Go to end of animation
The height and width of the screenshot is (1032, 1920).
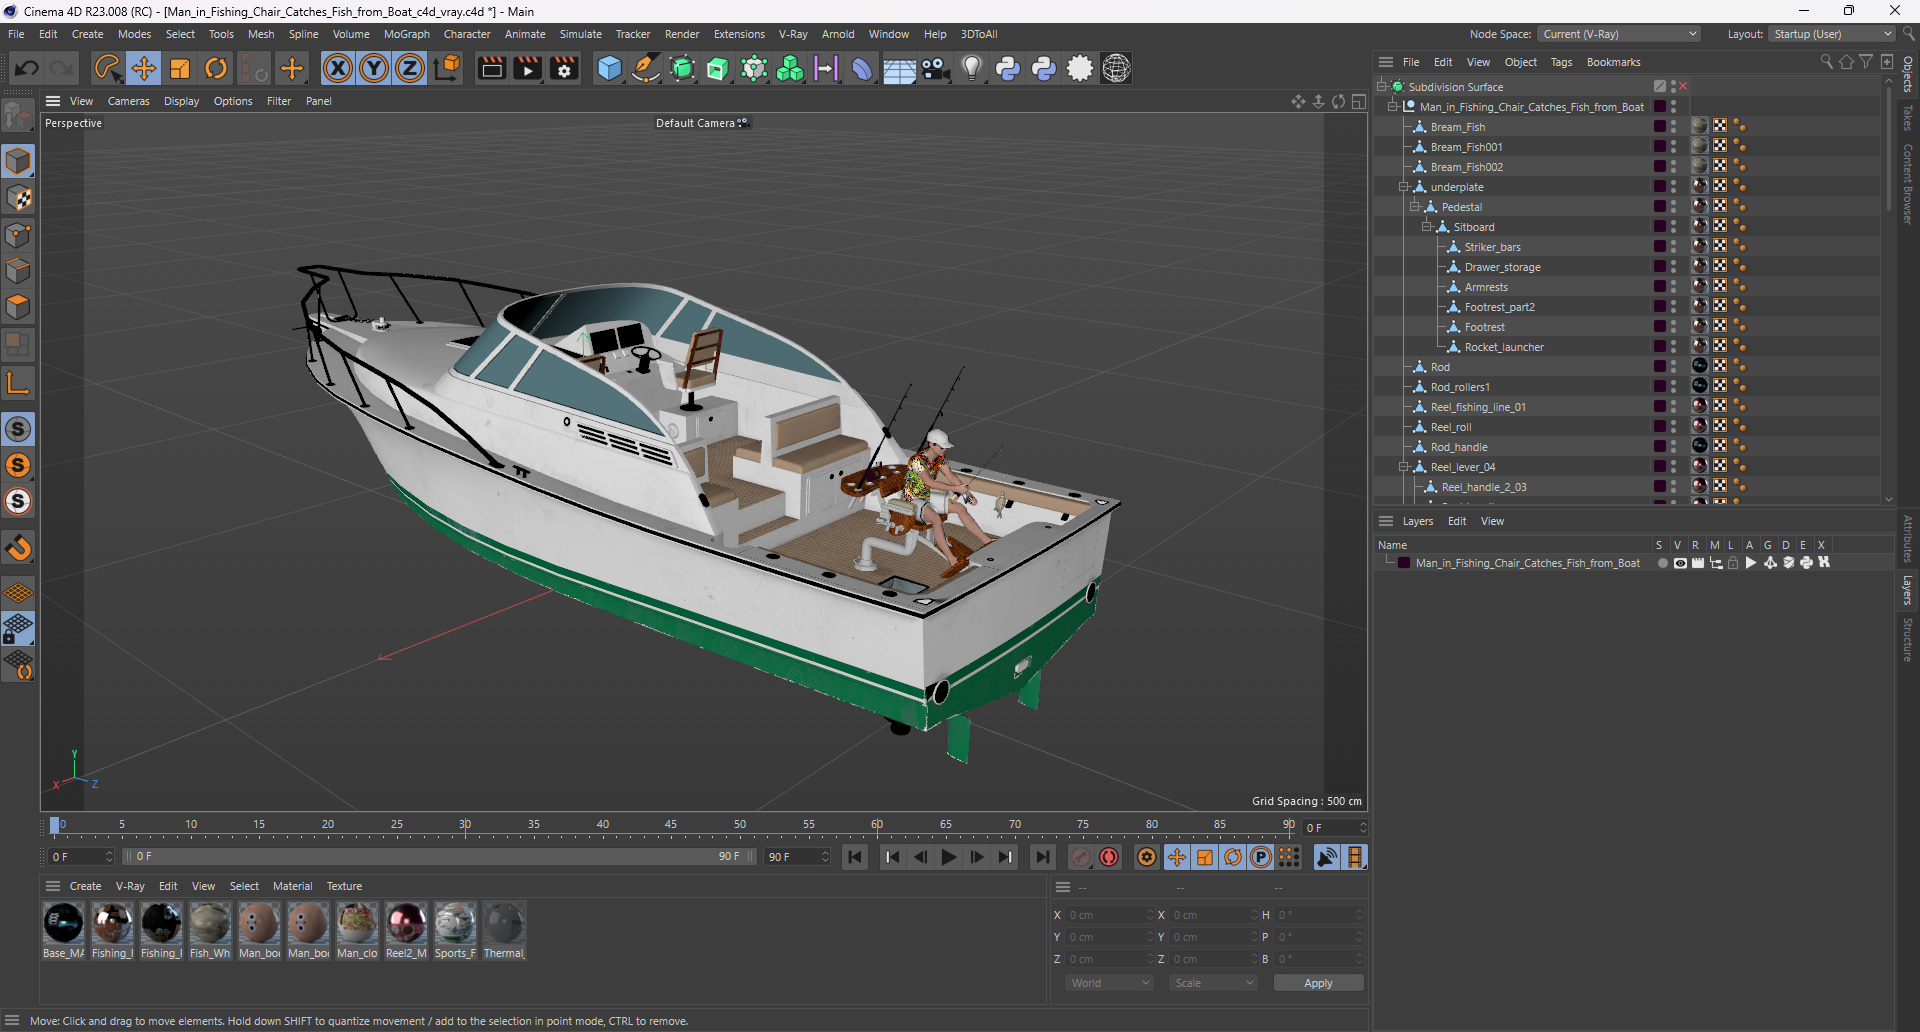(x=1042, y=857)
